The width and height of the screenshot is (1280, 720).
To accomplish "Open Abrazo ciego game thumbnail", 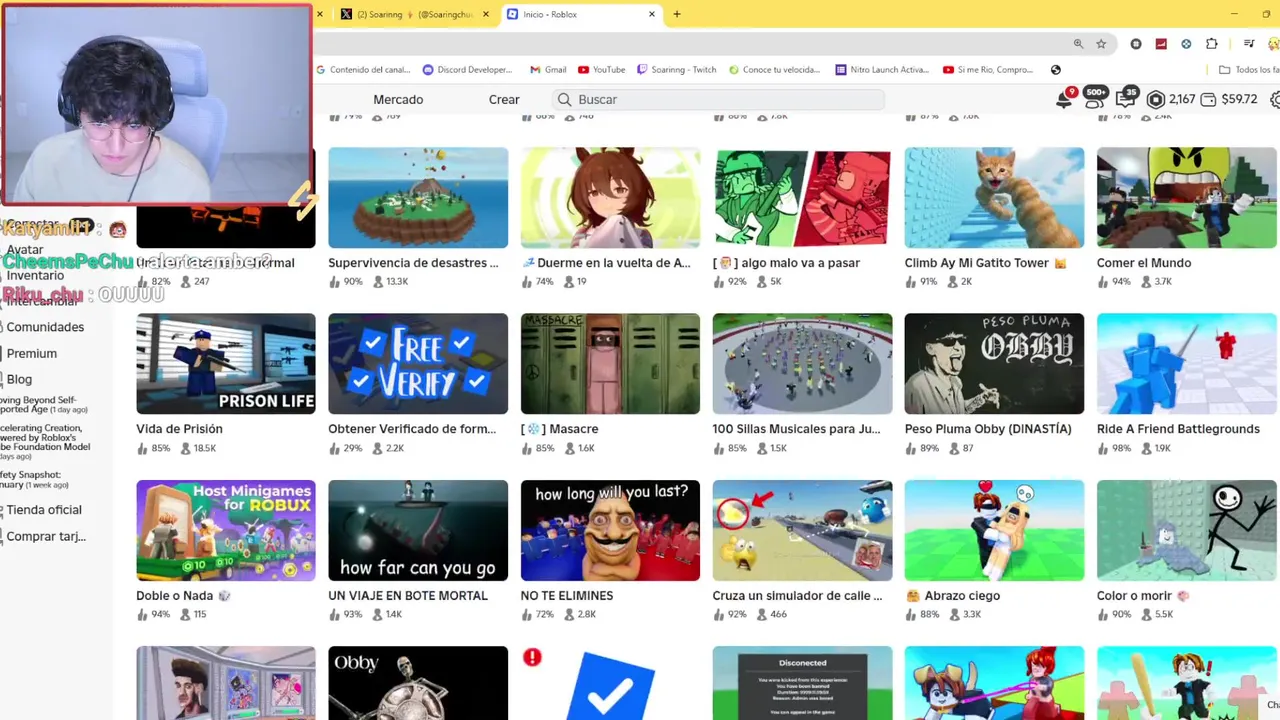I will (994, 530).
